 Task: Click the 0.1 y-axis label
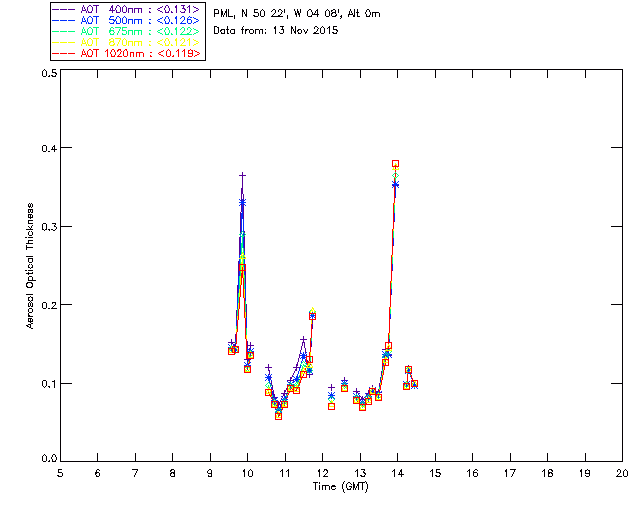click(49, 384)
